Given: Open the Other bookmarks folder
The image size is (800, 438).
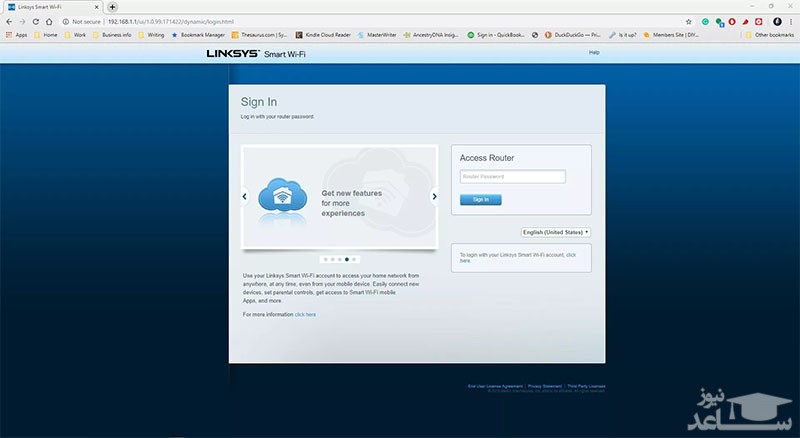Looking at the screenshot, I should click(770, 34).
